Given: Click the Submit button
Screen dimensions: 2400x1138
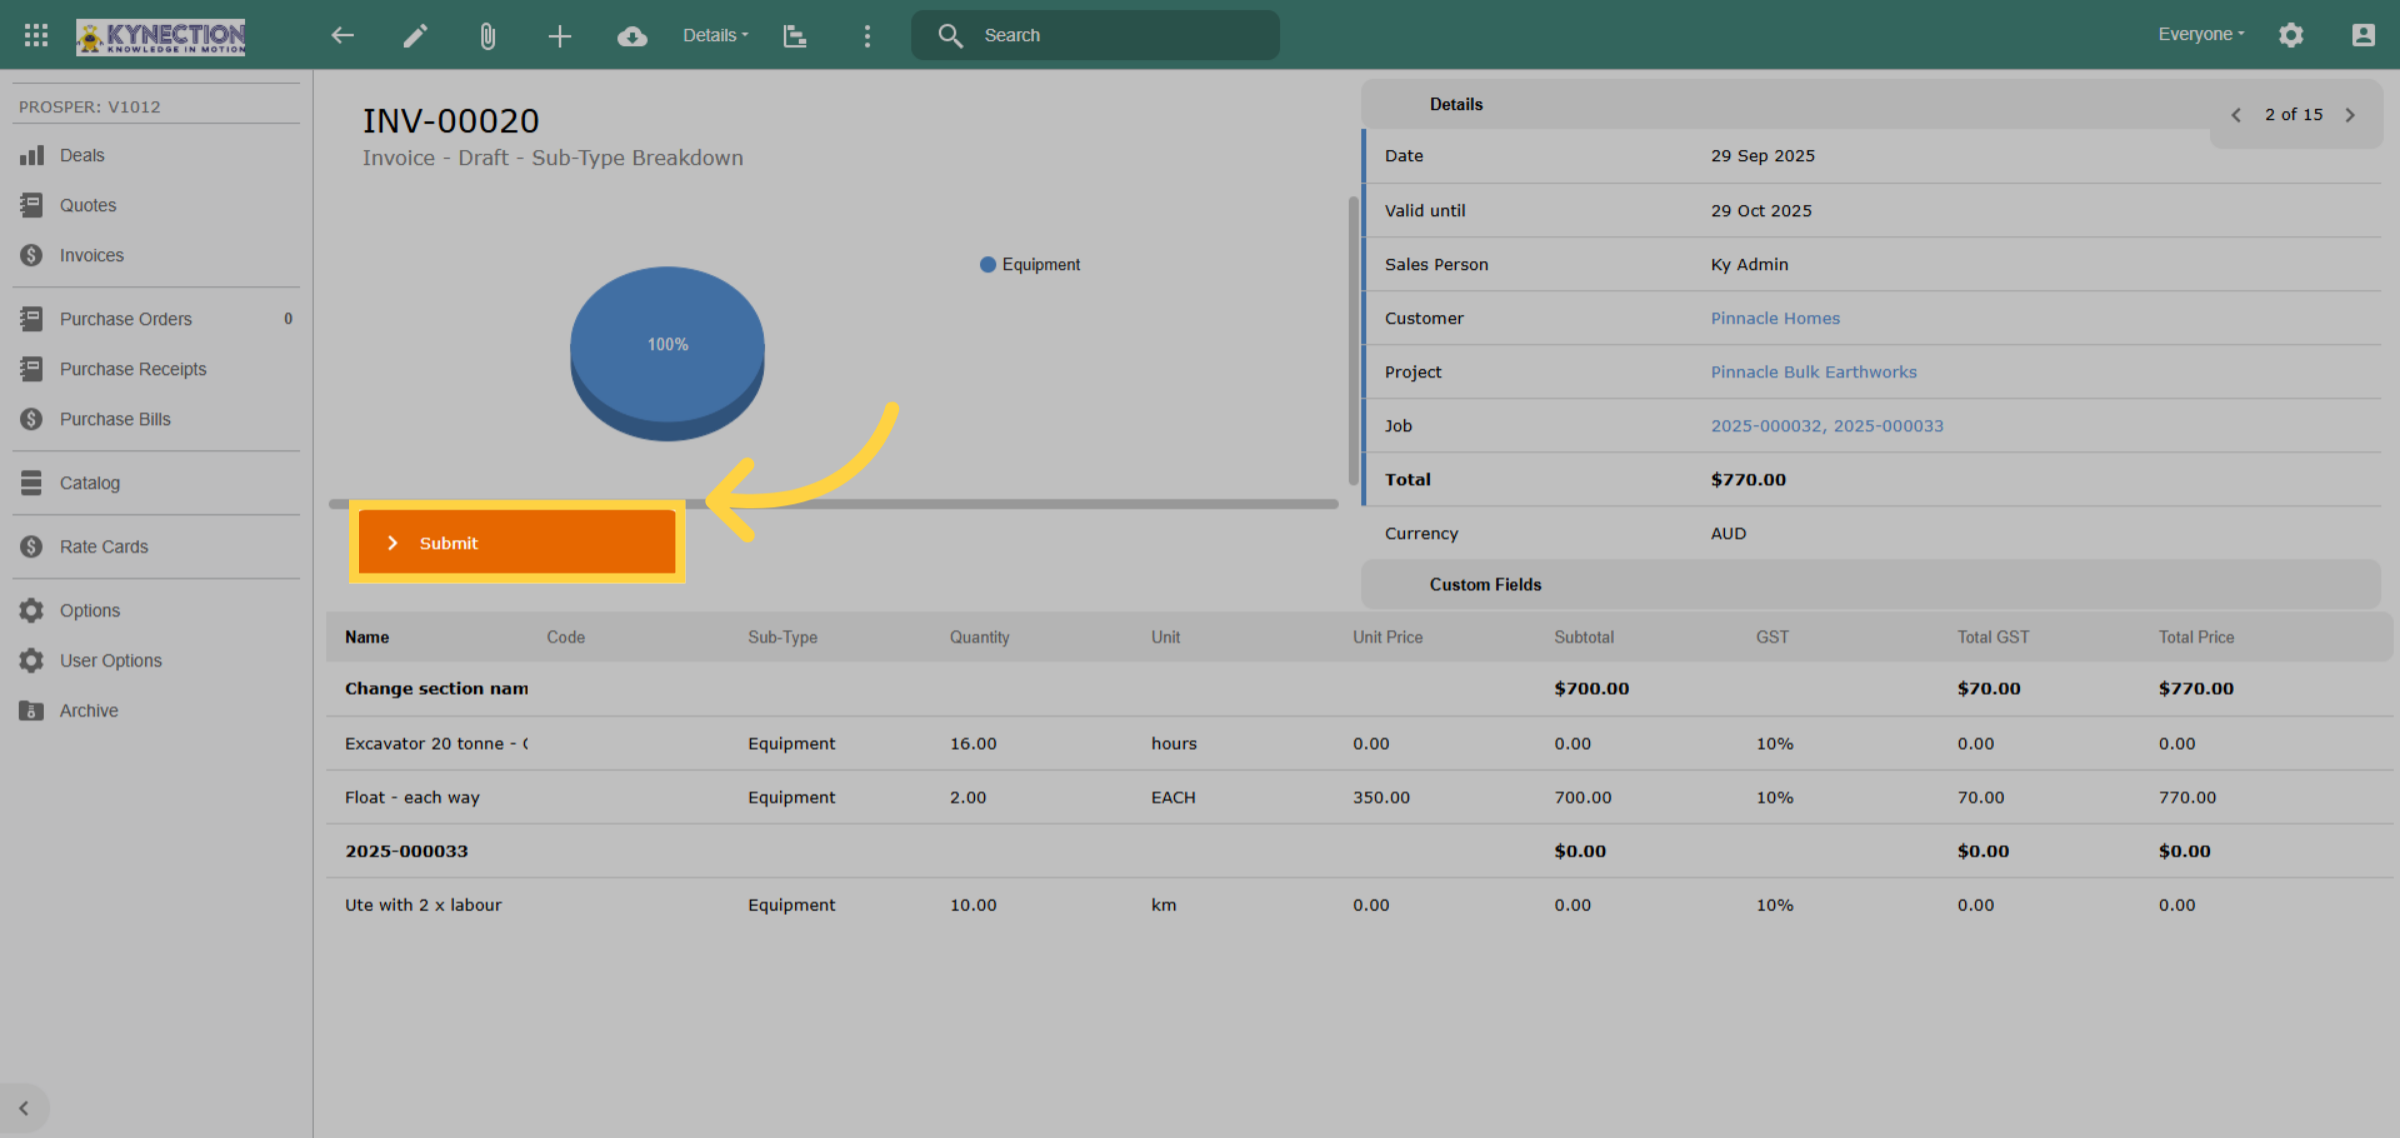Looking at the screenshot, I should pyautogui.click(x=517, y=542).
